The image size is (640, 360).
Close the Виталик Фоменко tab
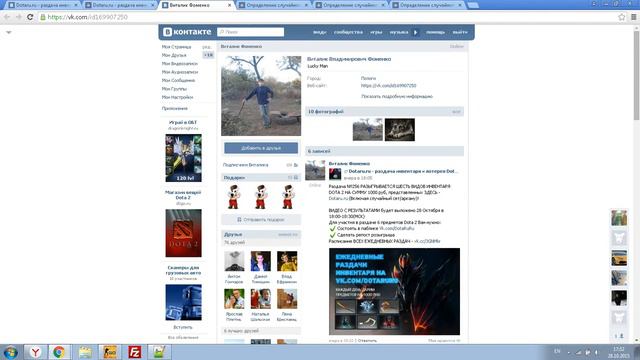[229, 5]
